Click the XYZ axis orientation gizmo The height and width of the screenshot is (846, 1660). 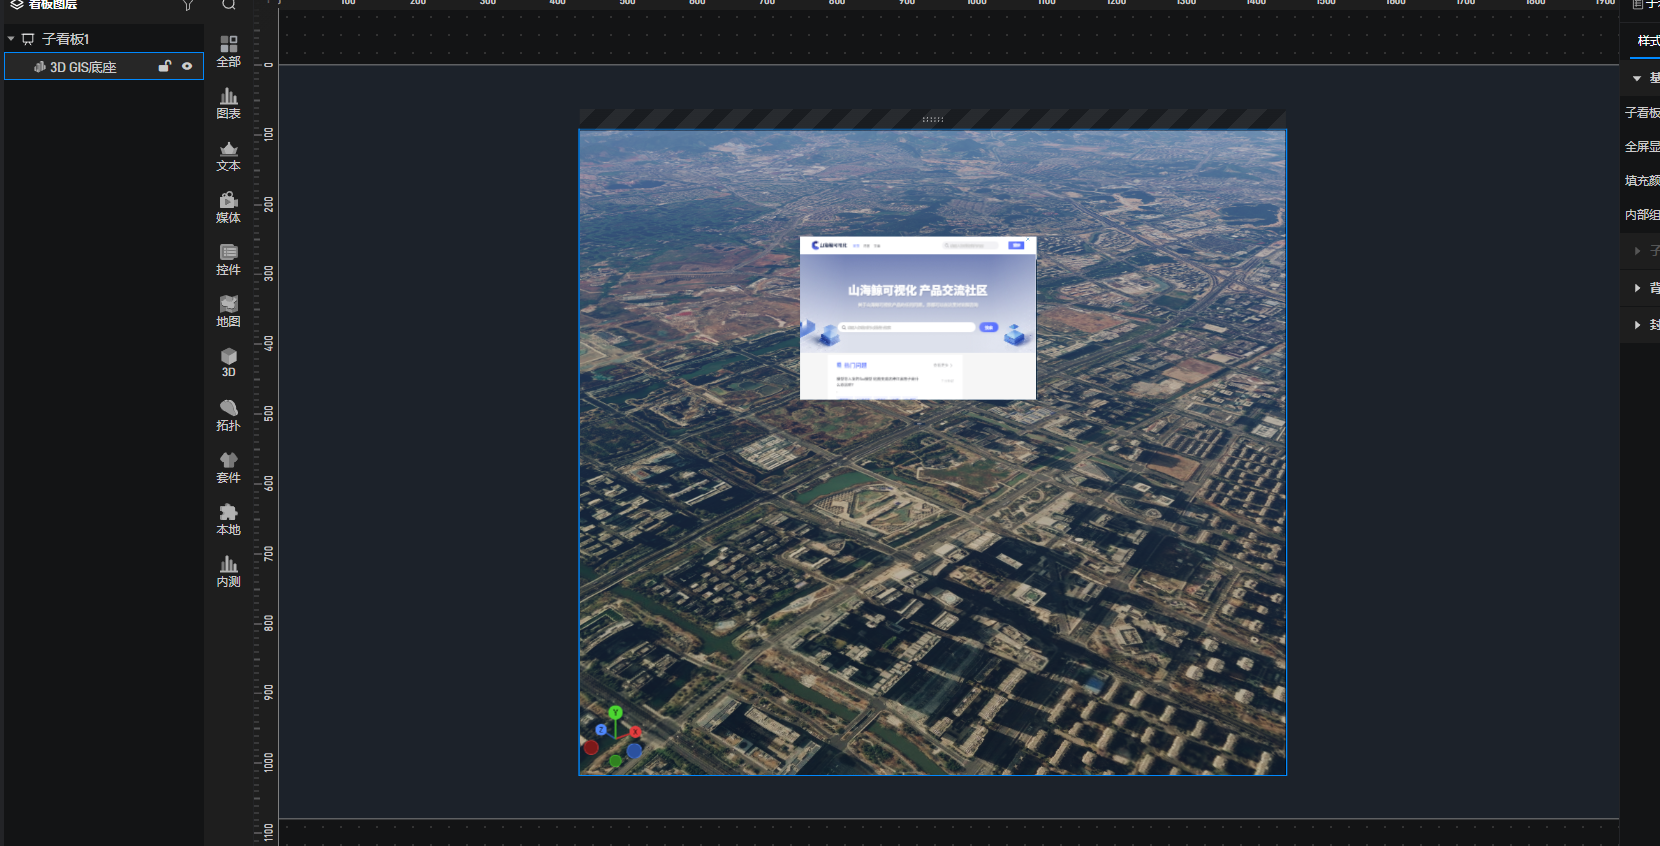point(614,738)
